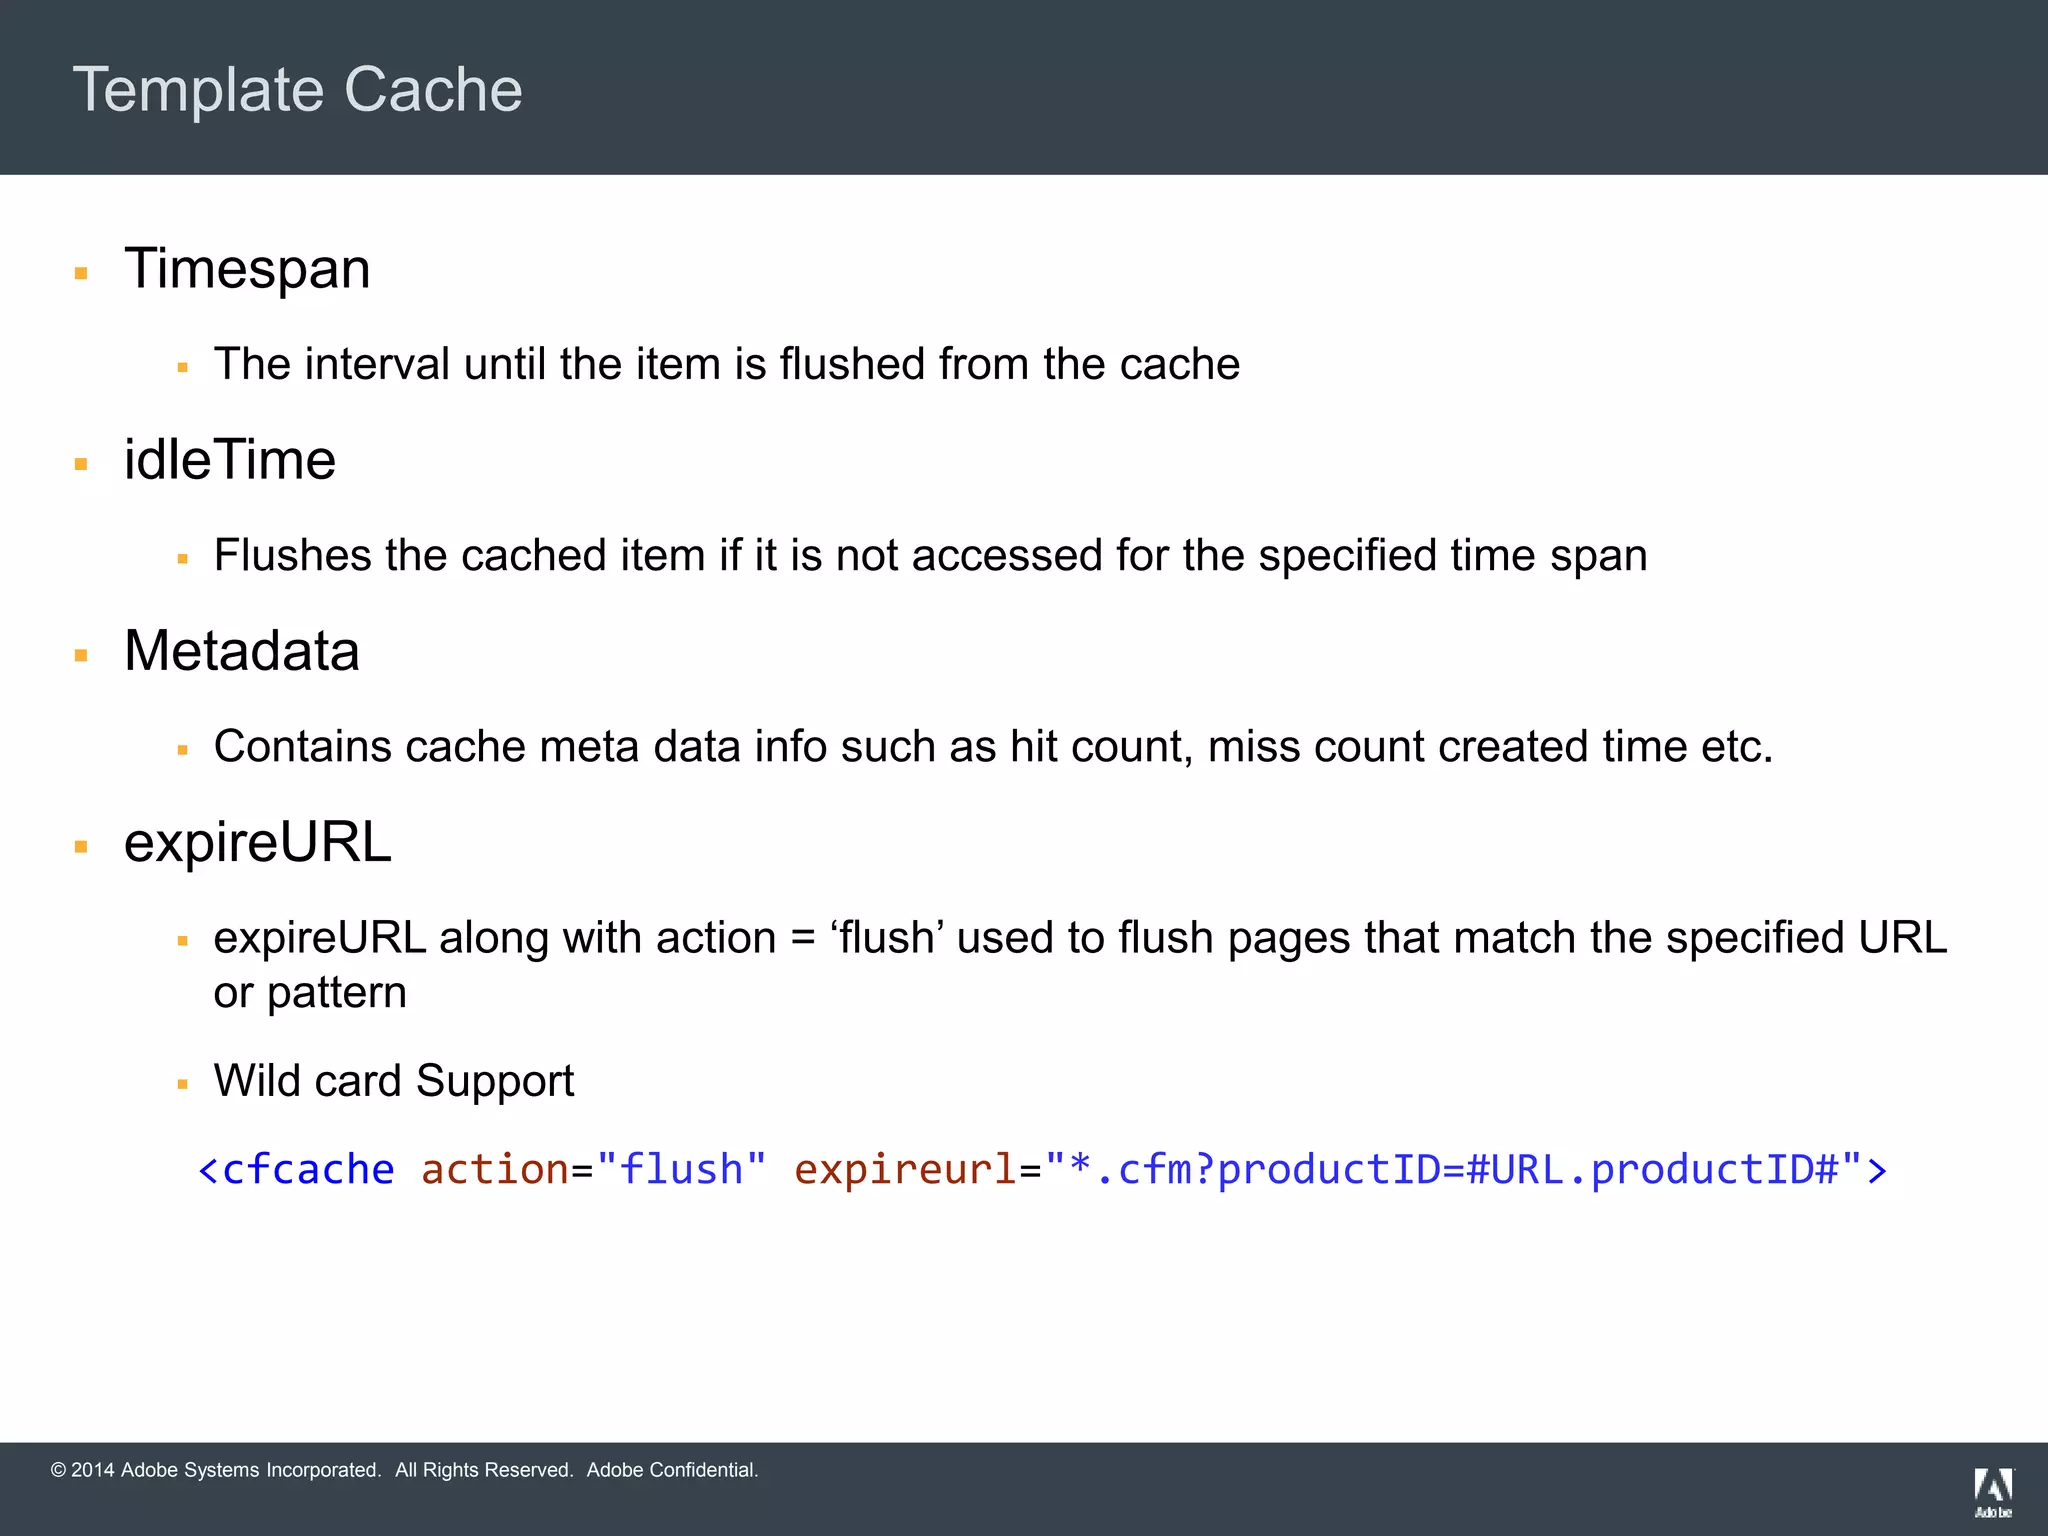Screen dimensions: 2048x1536
Task: Click the 'expireURL' bullet heading
Action: 258,843
